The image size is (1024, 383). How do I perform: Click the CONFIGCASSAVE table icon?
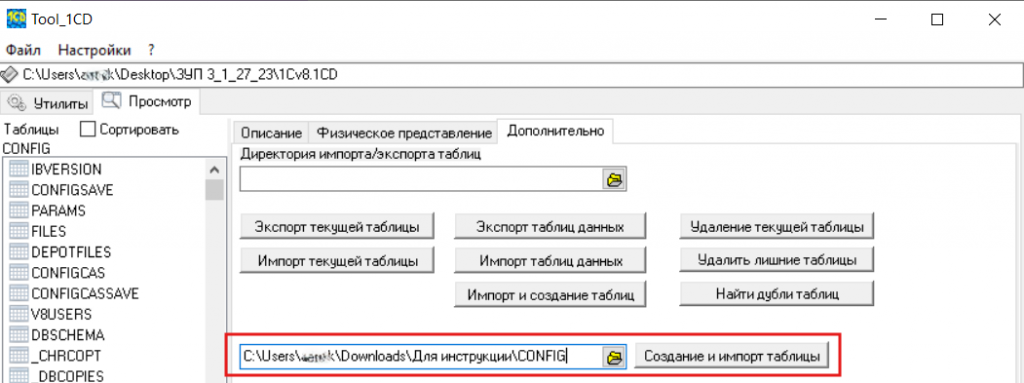[x=19, y=293]
